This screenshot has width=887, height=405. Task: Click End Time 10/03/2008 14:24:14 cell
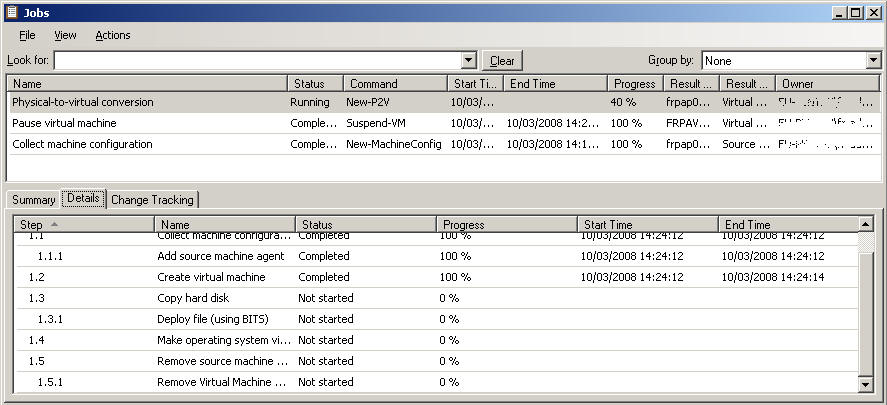(x=773, y=277)
